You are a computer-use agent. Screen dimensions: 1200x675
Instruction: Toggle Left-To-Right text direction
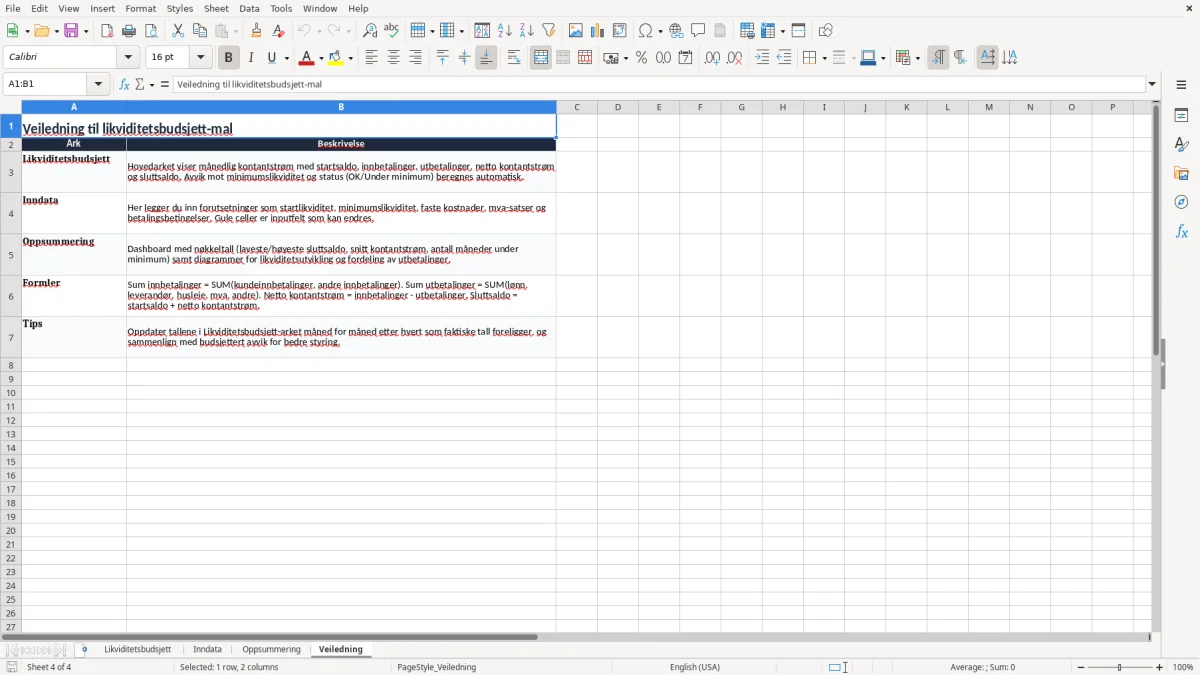tap(938, 58)
